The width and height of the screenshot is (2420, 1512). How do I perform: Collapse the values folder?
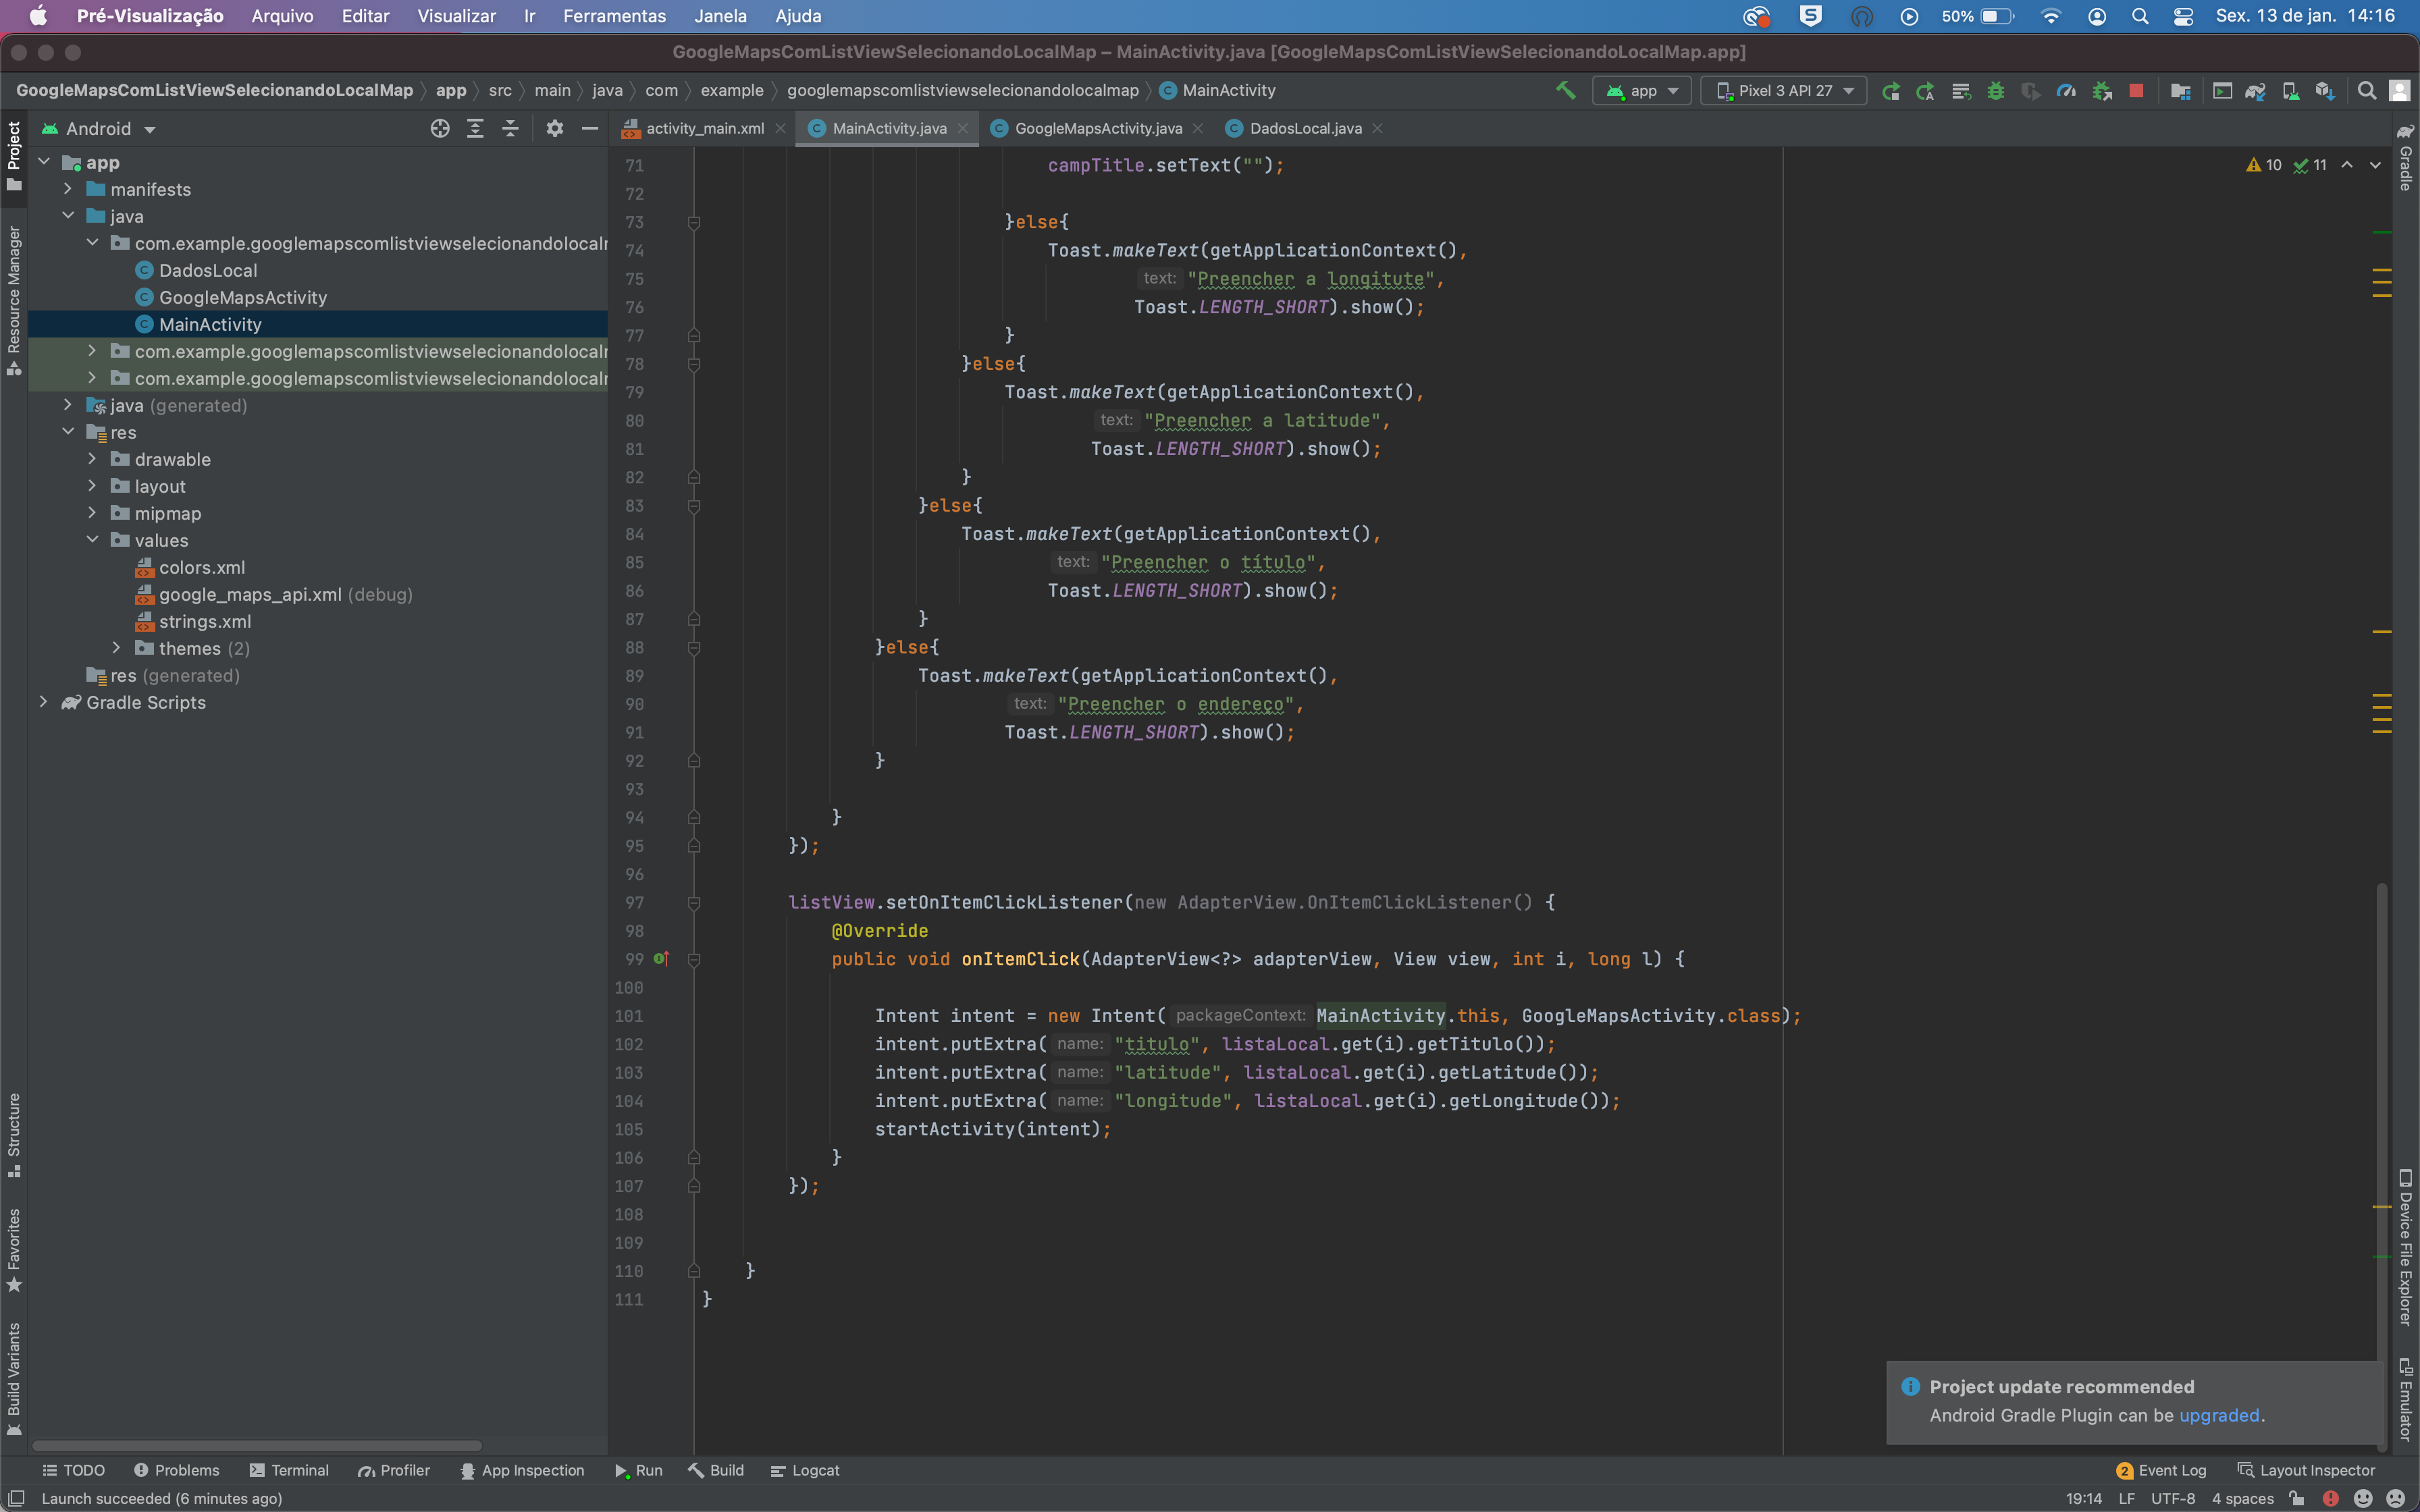(x=92, y=540)
